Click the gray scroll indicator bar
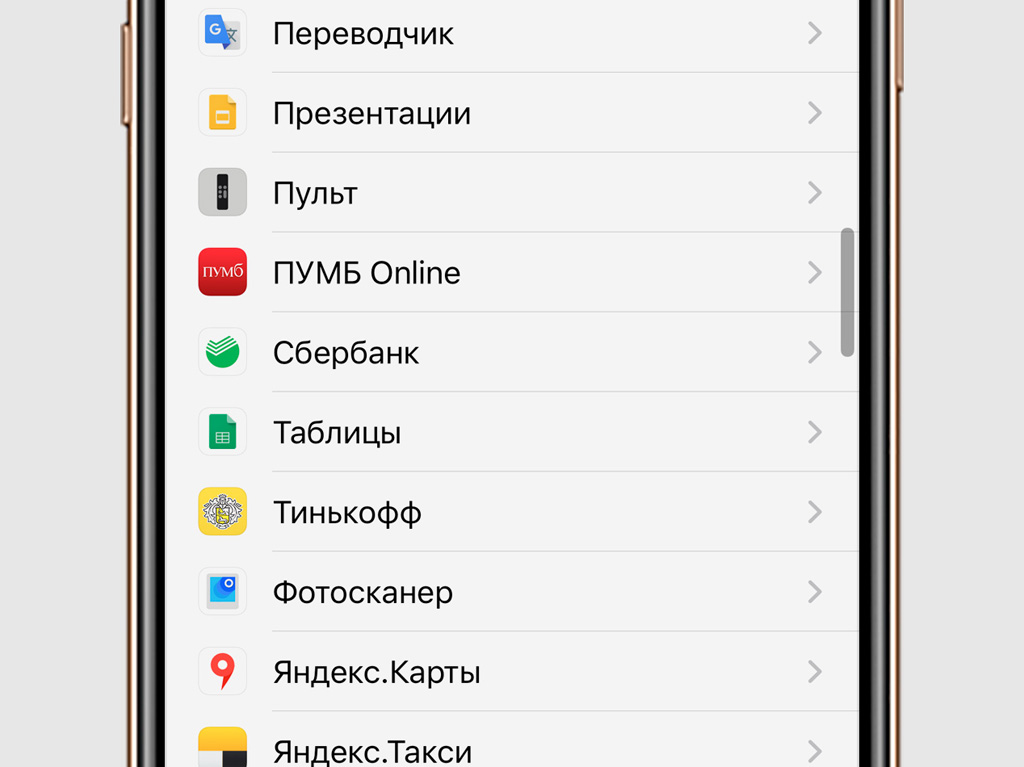 848,292
